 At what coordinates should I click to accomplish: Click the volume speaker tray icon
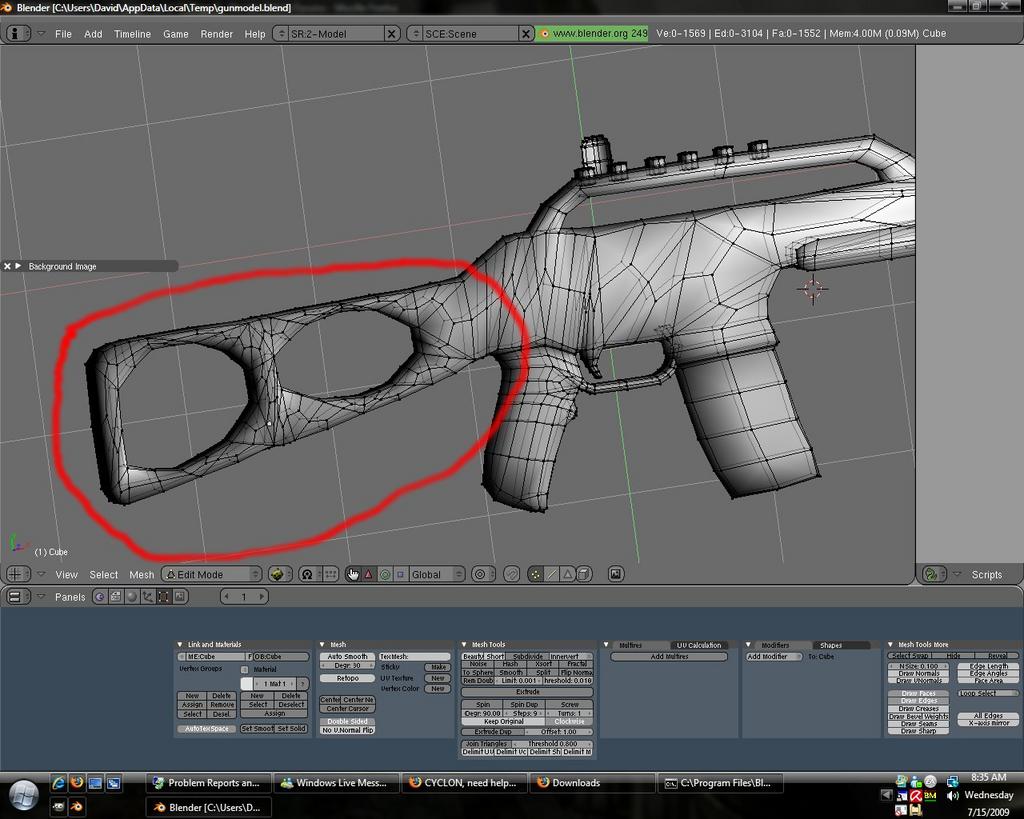coord(953,795)
